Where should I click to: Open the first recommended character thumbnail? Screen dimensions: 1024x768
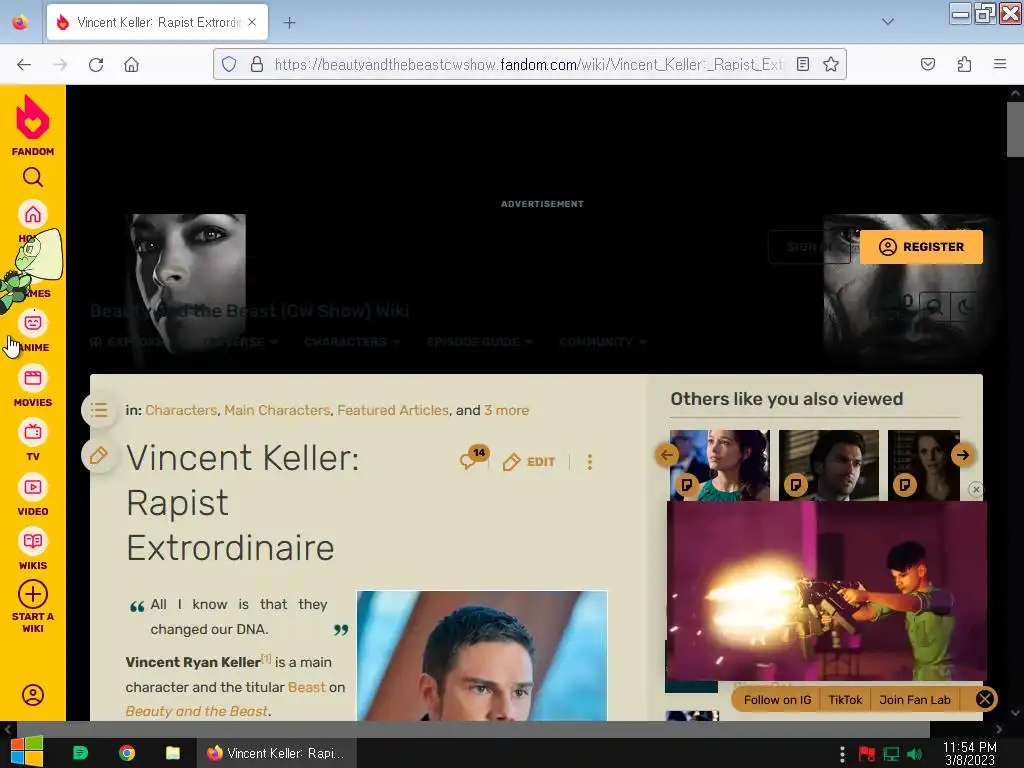click(x=720, y=465)
